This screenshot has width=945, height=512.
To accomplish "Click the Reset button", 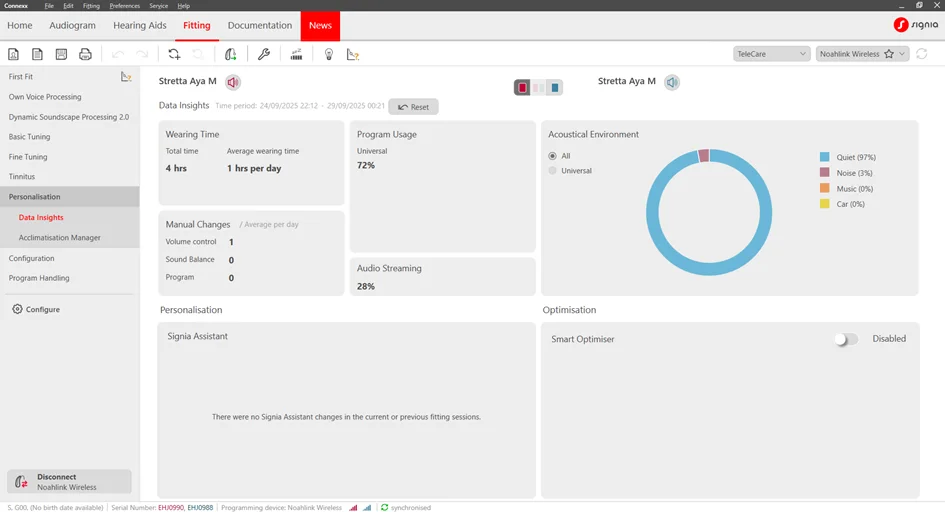I will click(413, 107).
